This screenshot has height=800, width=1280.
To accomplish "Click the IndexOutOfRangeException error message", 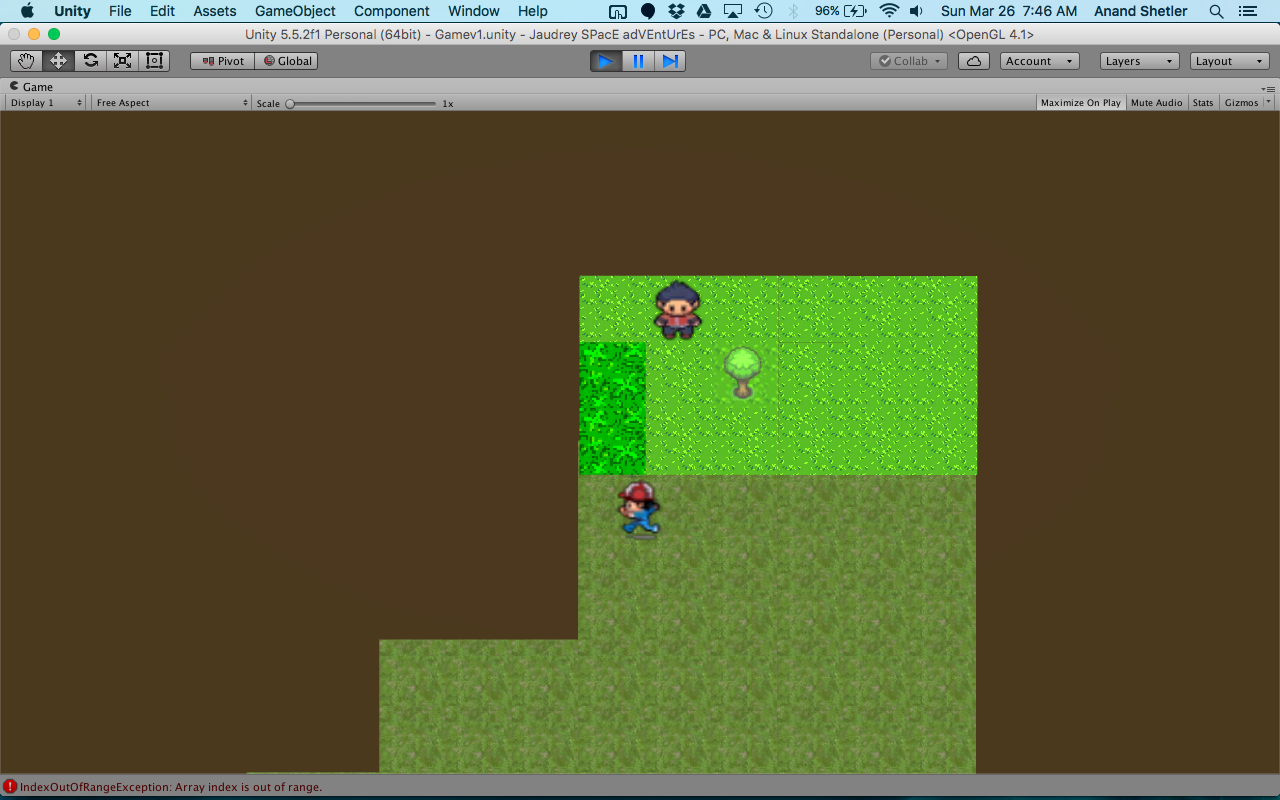I will click(x=171, y=787).
